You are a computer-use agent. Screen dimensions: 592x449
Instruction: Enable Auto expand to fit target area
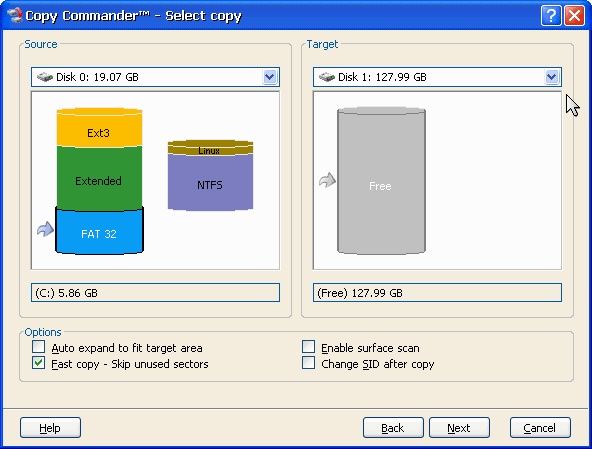click(x=39, y=347)
